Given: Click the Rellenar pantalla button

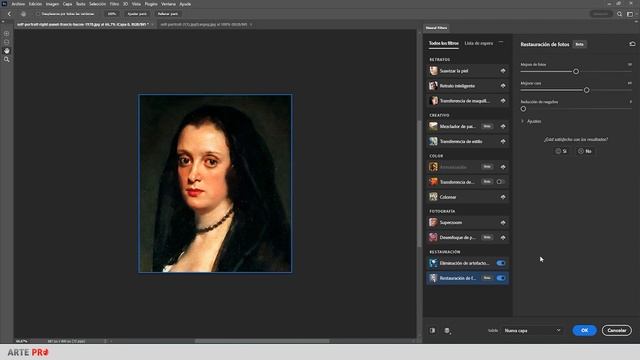Looking at the screenshot, I should [x=168, y=14].
